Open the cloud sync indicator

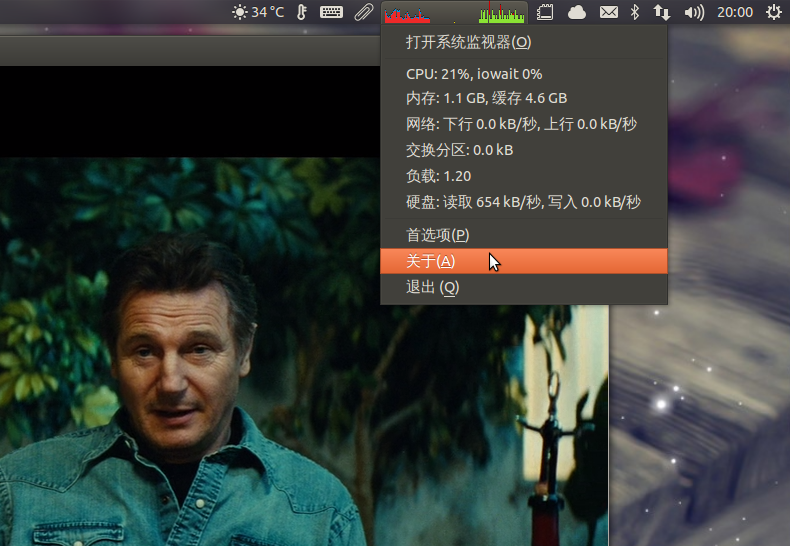(576, 12)
